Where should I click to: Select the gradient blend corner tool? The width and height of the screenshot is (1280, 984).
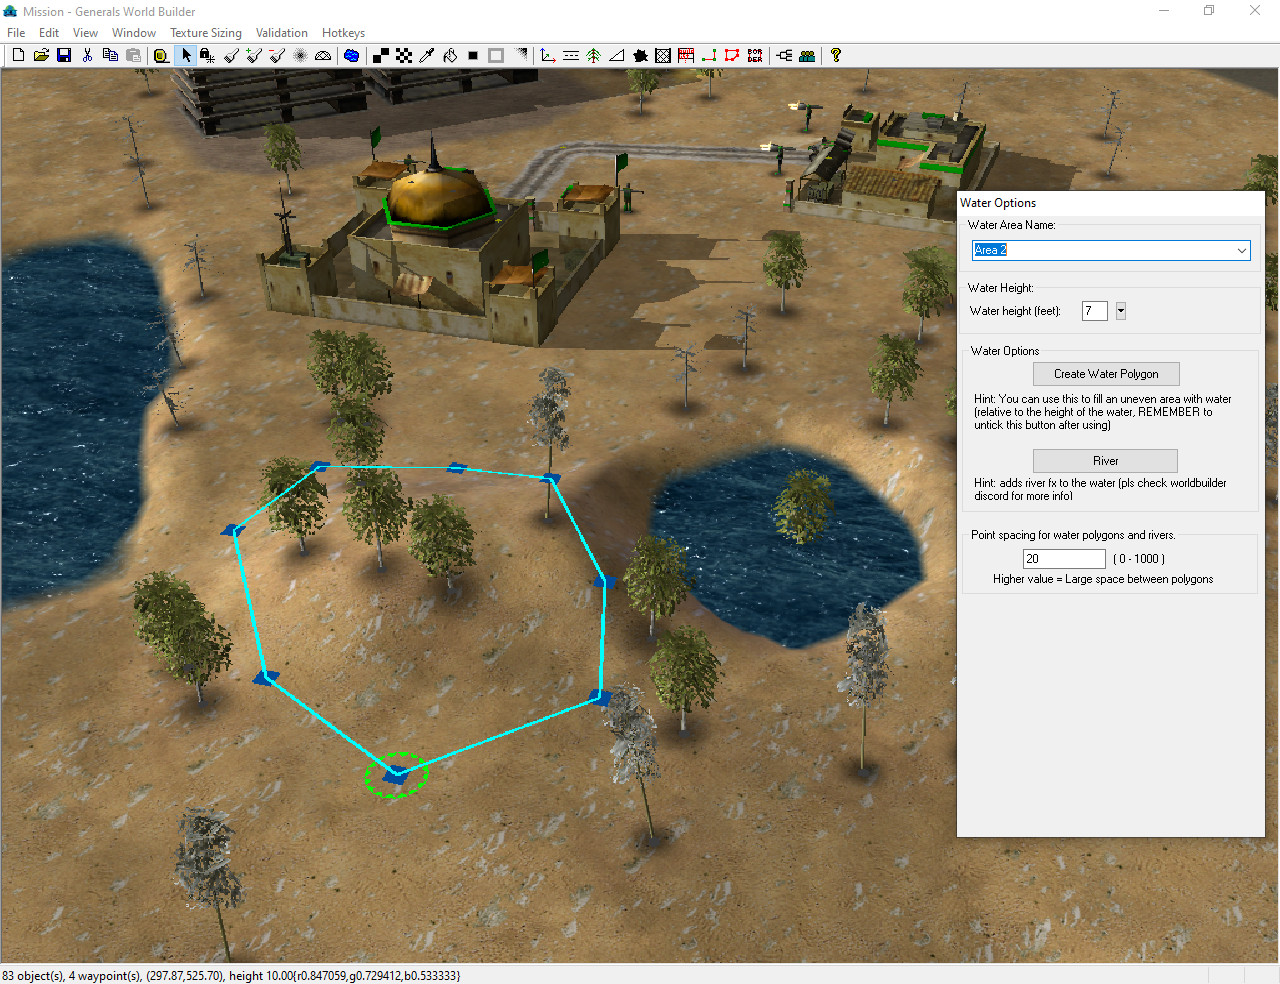[x=521, y=55]
